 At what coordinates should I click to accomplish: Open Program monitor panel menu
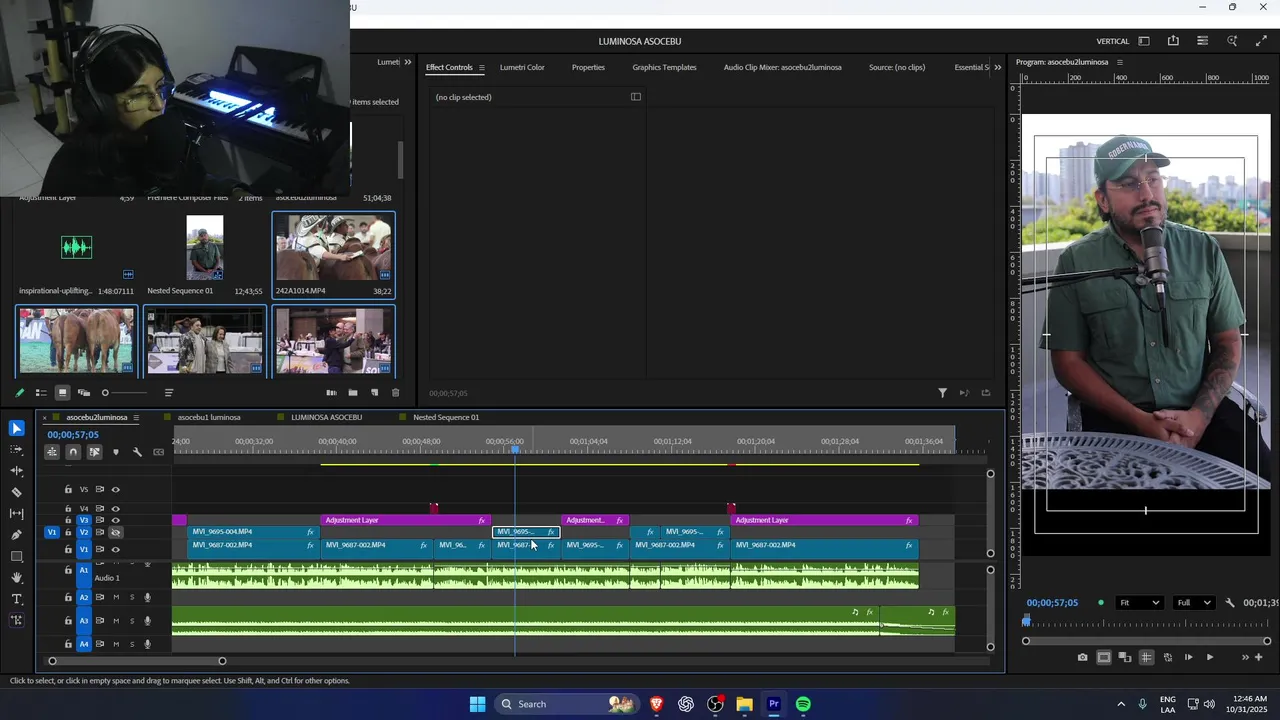1120,62
